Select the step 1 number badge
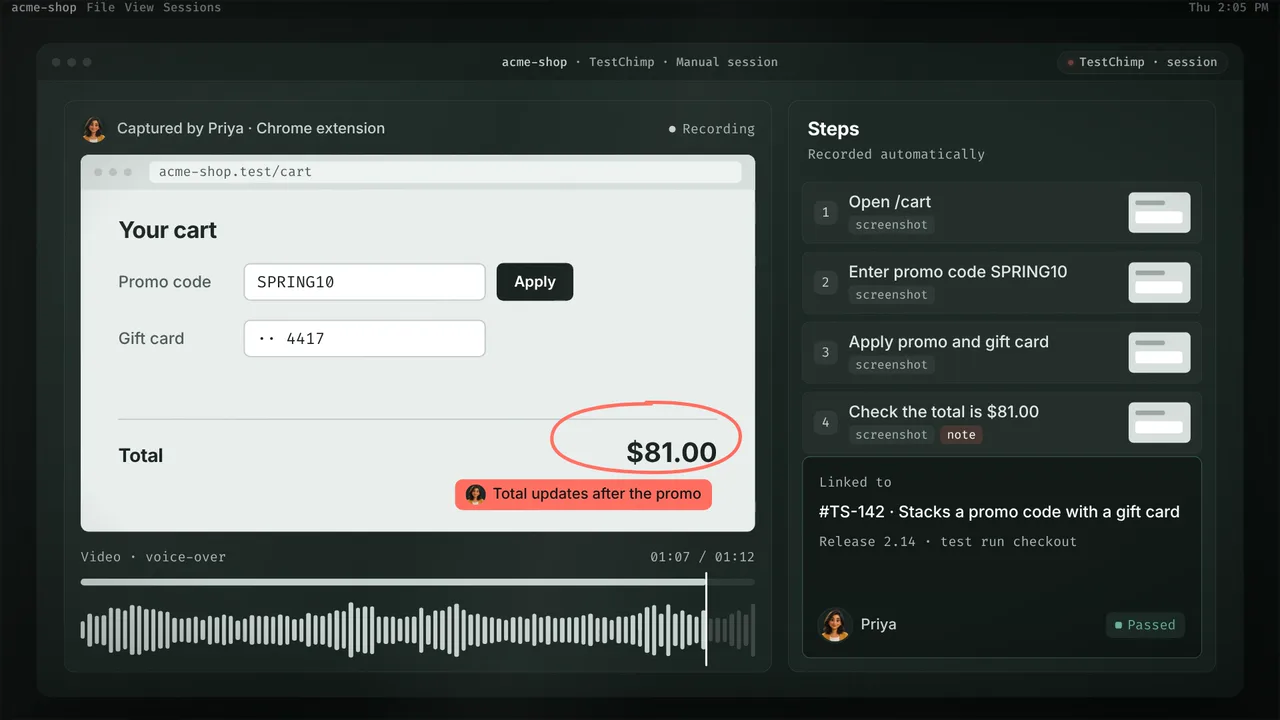Viewport: 1280px width, 720px height. coord(825,212)
